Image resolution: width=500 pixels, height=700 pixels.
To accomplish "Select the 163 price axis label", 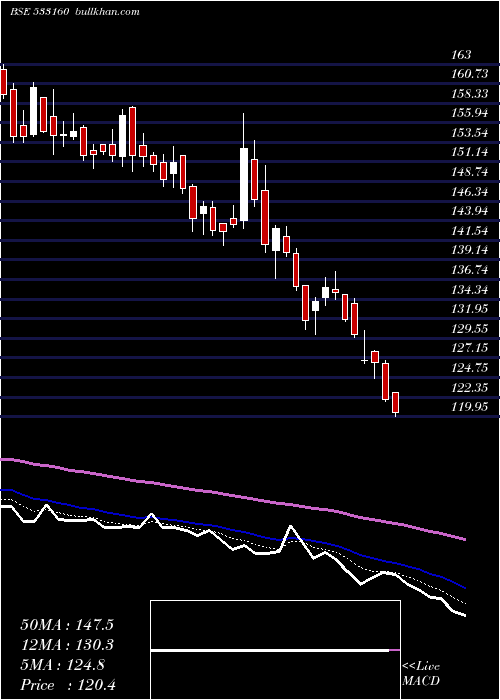I will point(461,55).
